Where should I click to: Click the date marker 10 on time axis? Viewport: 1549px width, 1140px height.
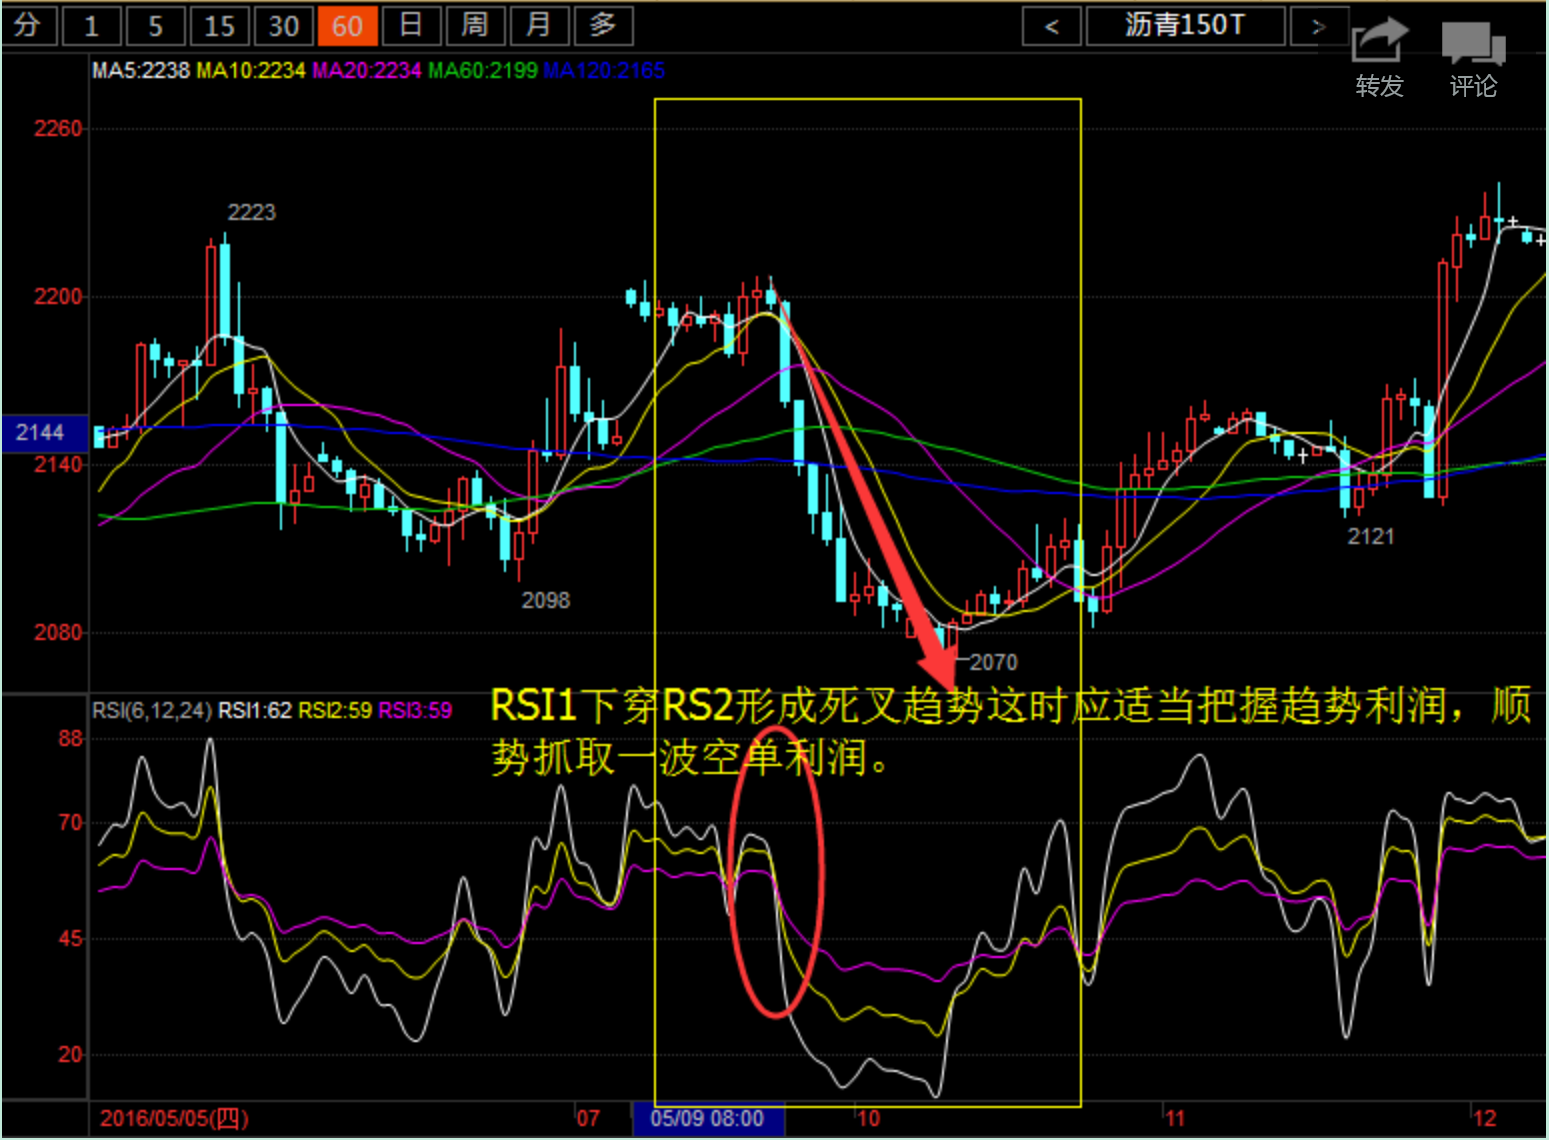click(868, 1119)
